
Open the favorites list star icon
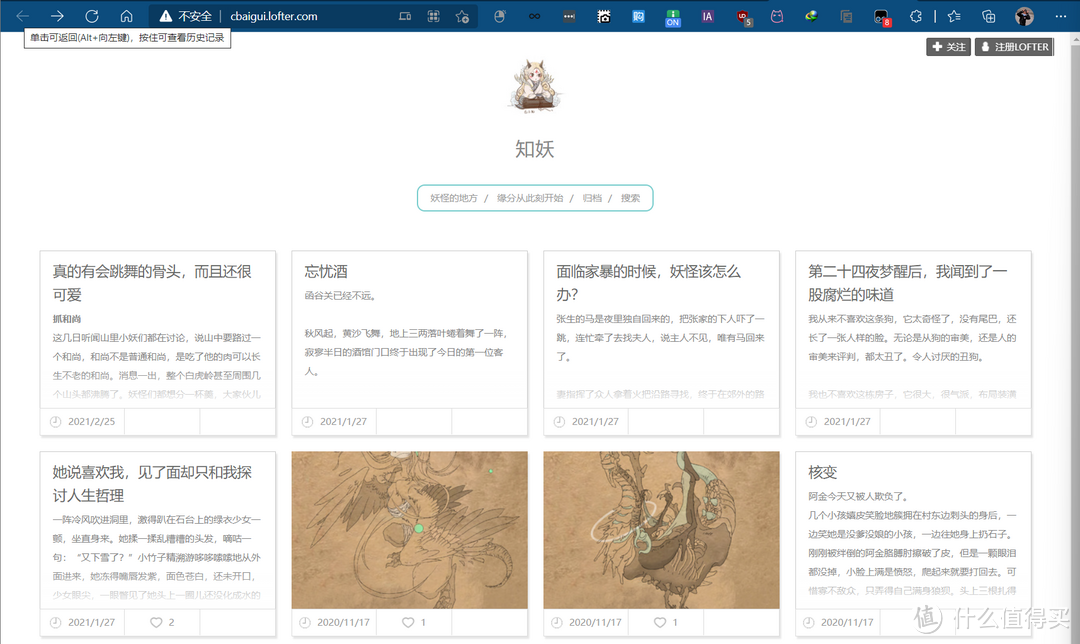click(x=954, y=16)
